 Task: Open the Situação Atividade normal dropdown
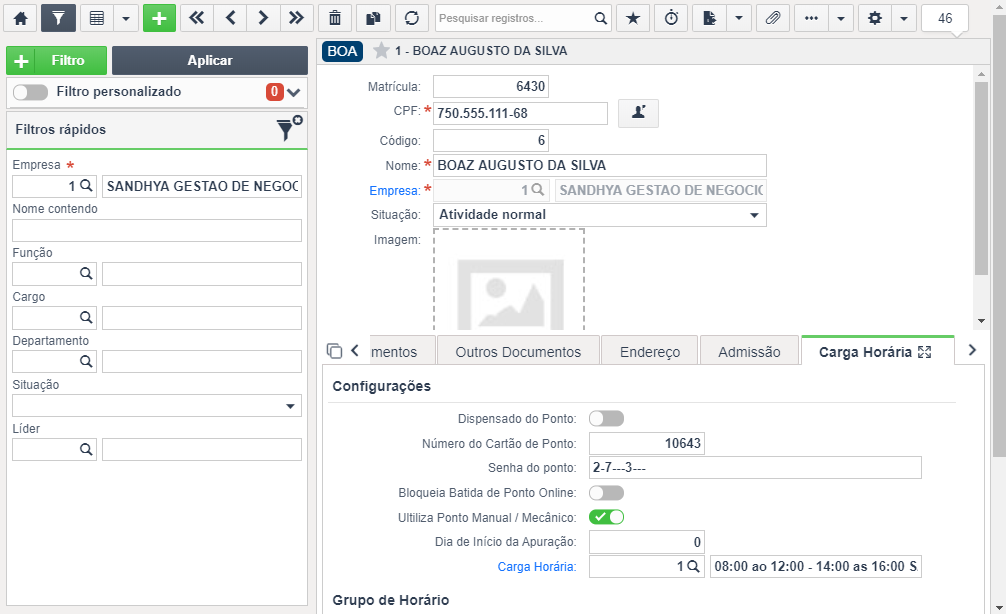[x=600, y=215]
